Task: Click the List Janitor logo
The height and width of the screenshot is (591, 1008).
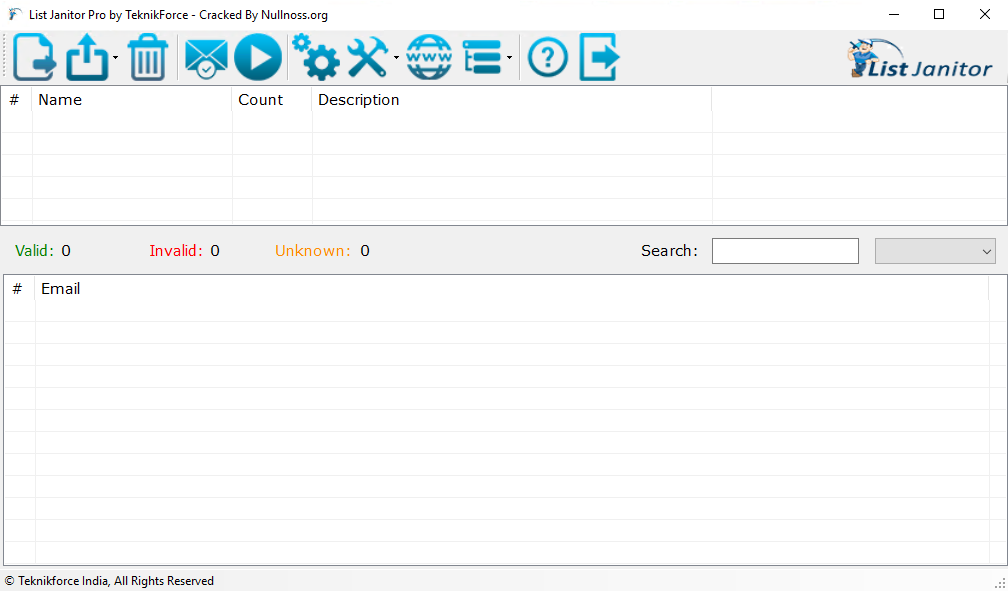Action: click(x=920, y=59)
